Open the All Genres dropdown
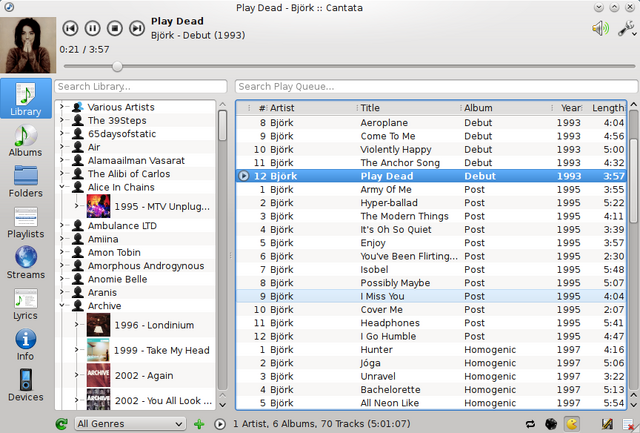This screenshot has height=433, width=640. click(130, 424)
